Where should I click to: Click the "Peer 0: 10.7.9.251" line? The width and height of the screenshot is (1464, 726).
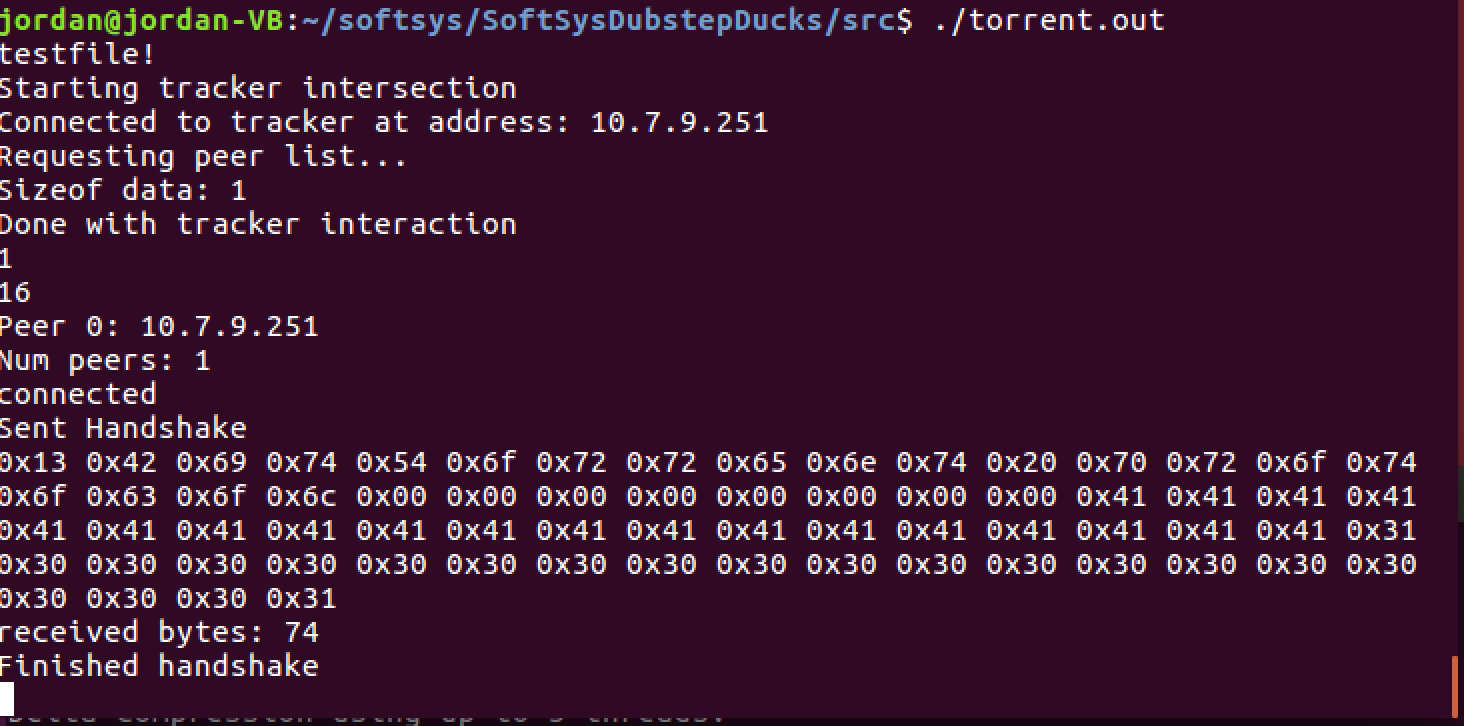click(159, 326)
